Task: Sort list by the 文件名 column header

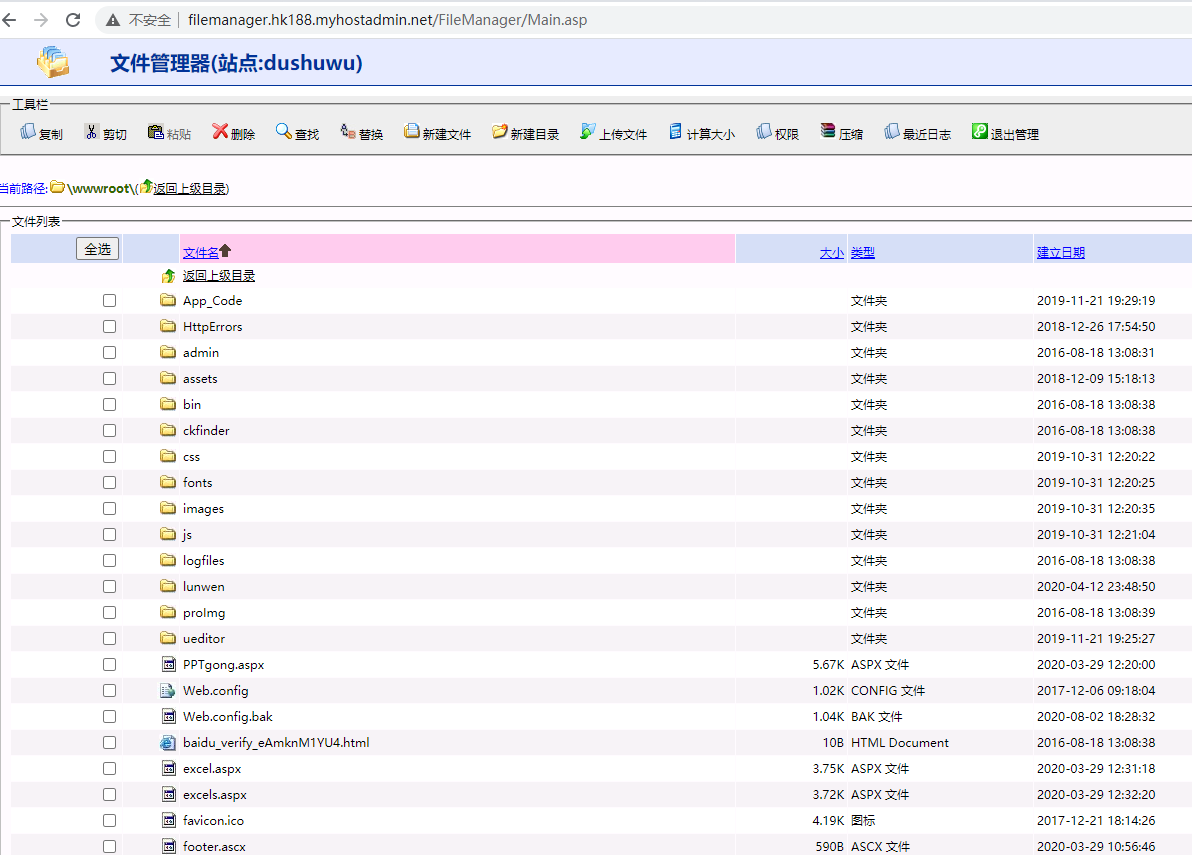Action: (200, 252)
